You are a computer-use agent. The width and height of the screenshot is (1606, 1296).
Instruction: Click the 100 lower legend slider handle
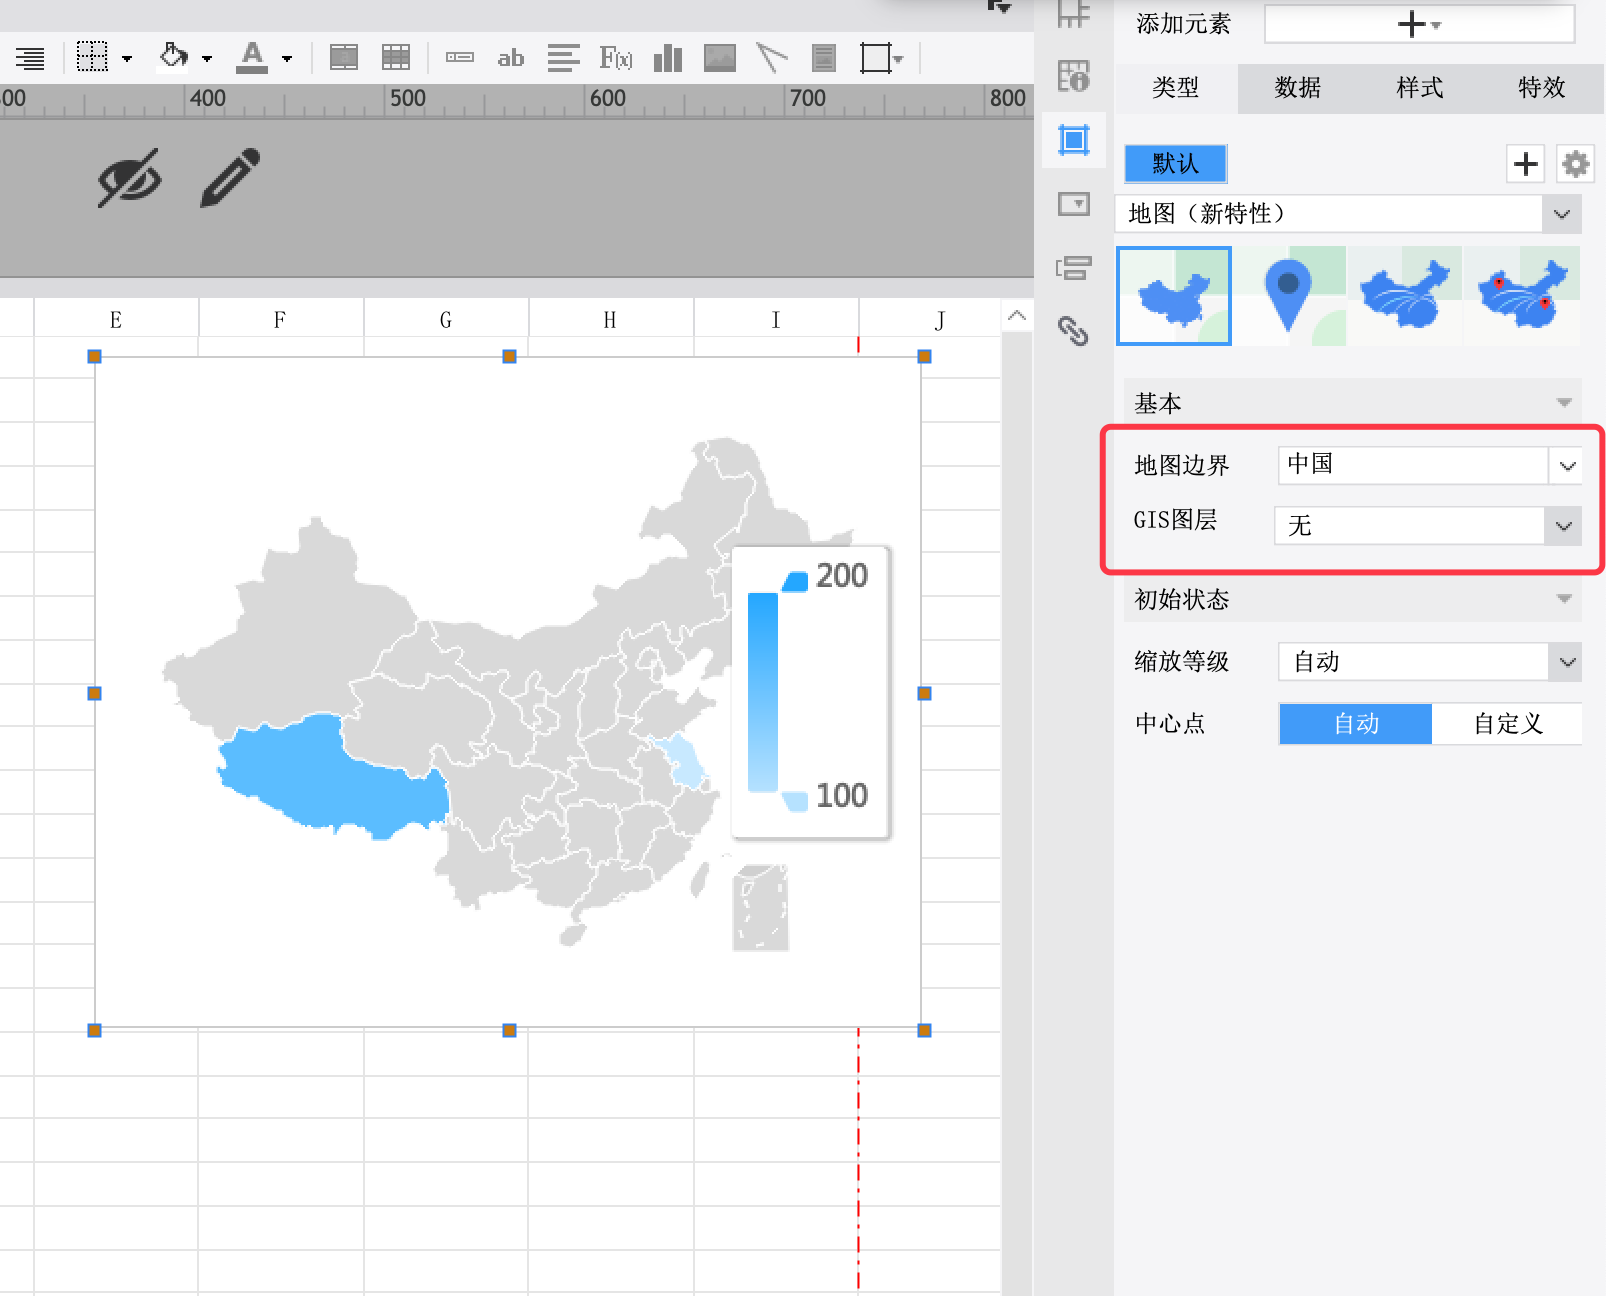click(x=795, y=800)
